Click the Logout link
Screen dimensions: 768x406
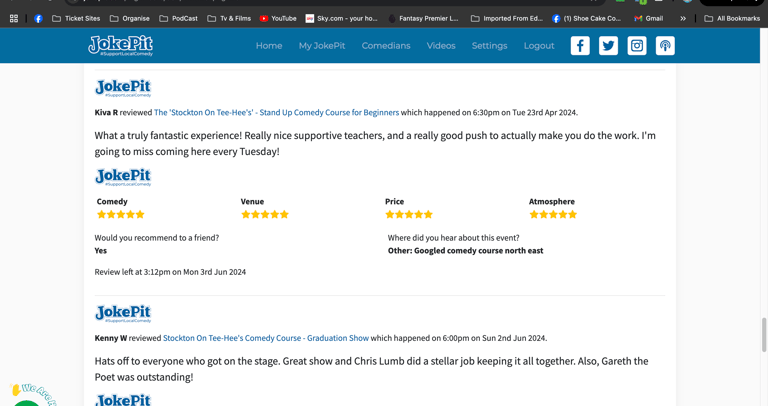(539, 46)
